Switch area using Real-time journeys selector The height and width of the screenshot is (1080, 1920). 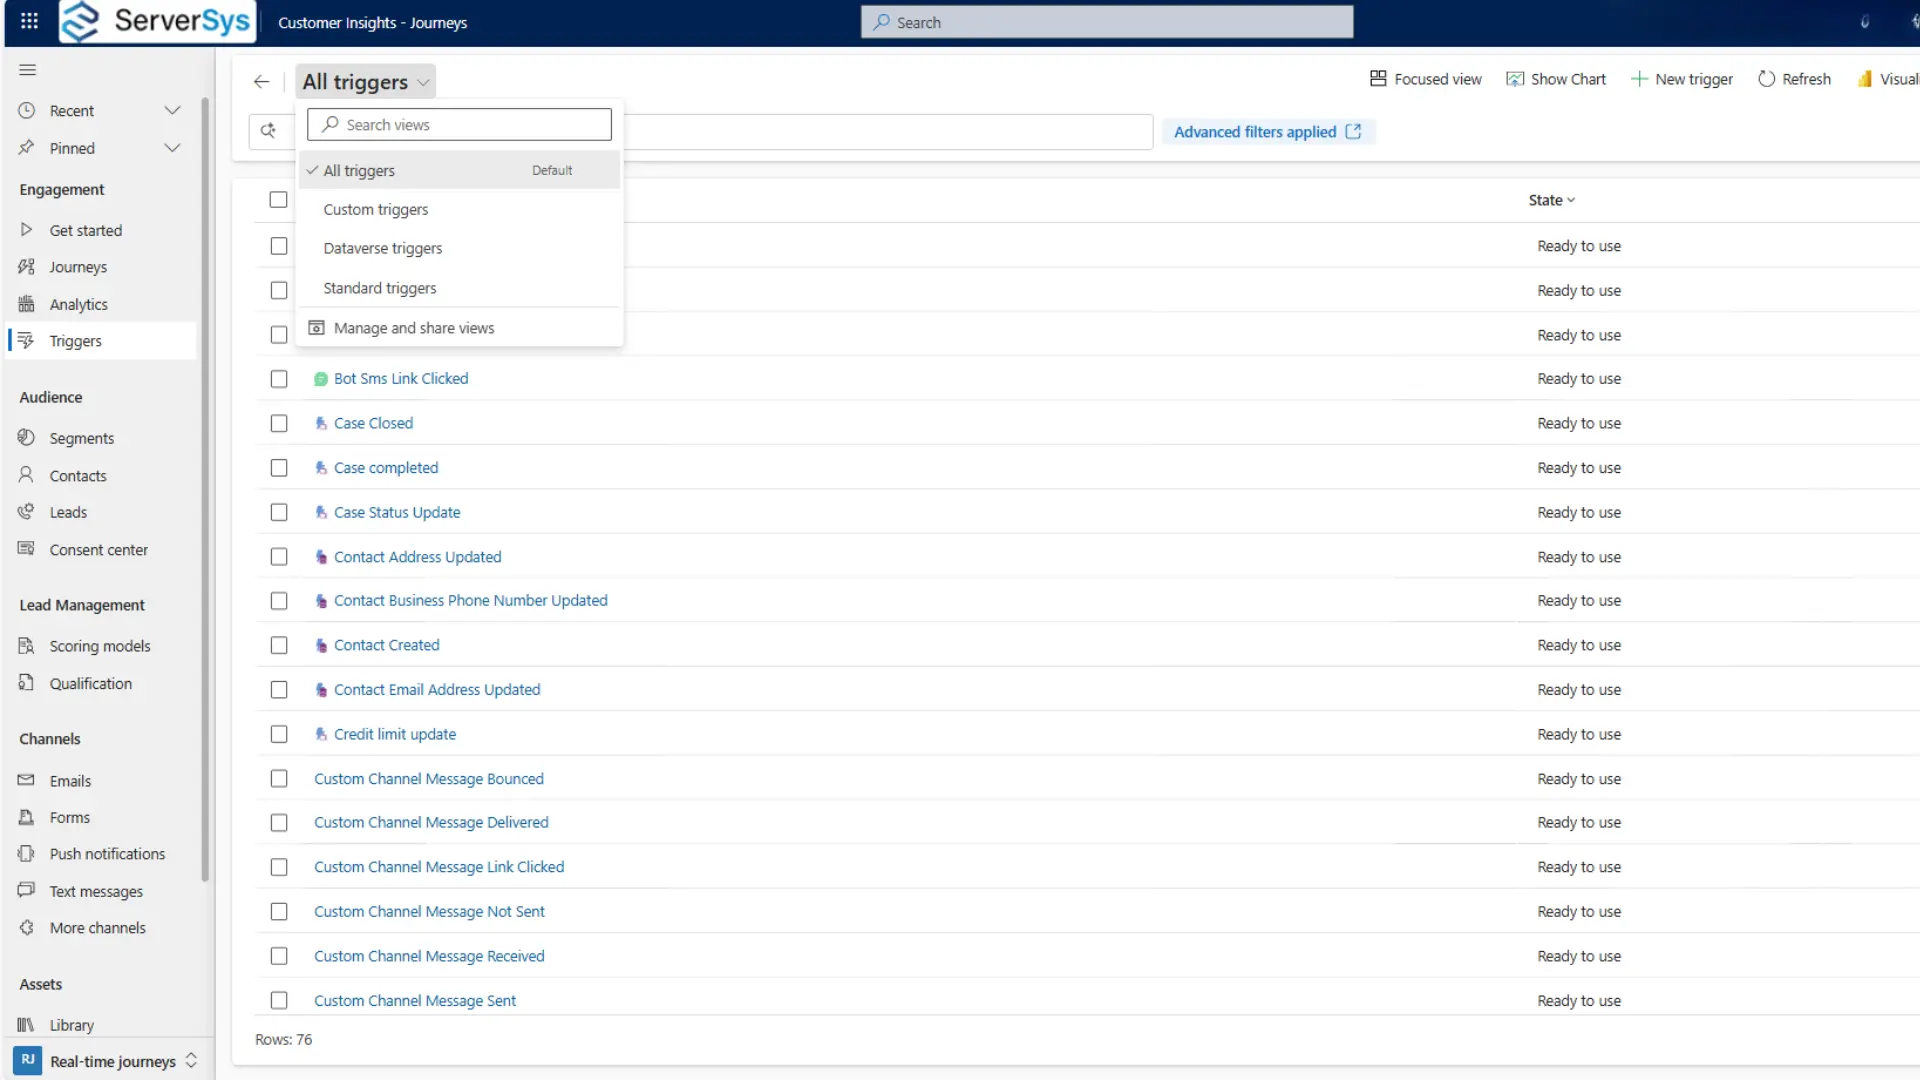point(112,1061)
